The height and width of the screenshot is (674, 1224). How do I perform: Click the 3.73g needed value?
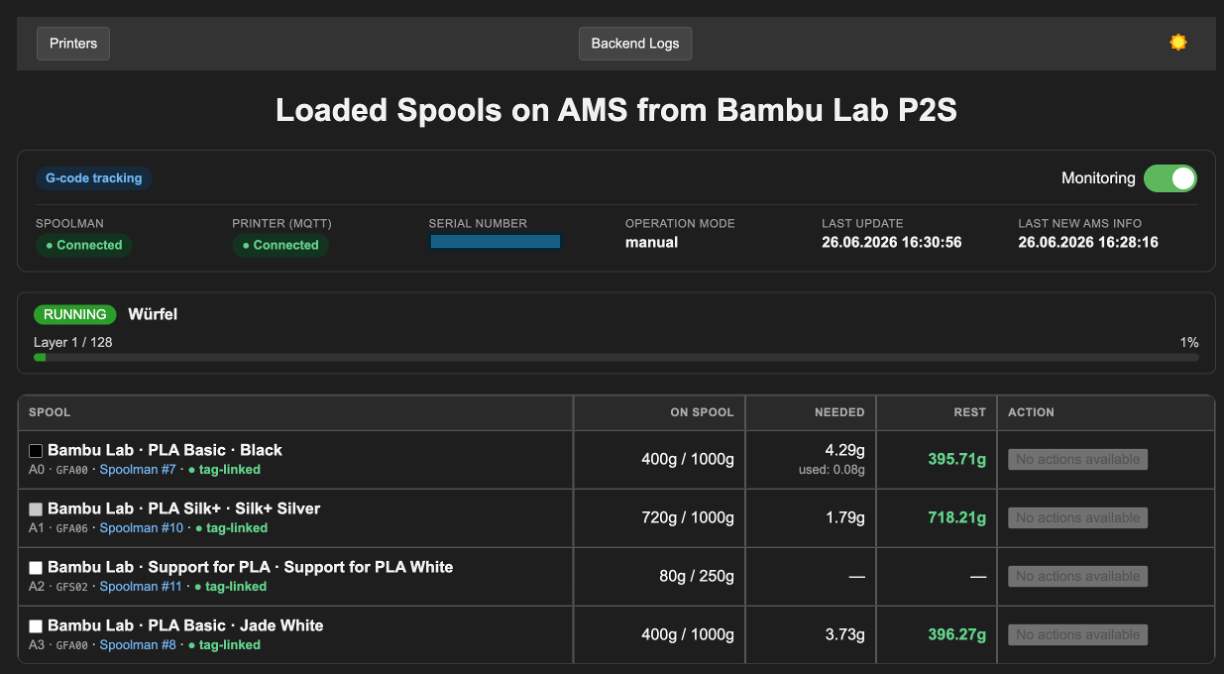tap(843, 635)
